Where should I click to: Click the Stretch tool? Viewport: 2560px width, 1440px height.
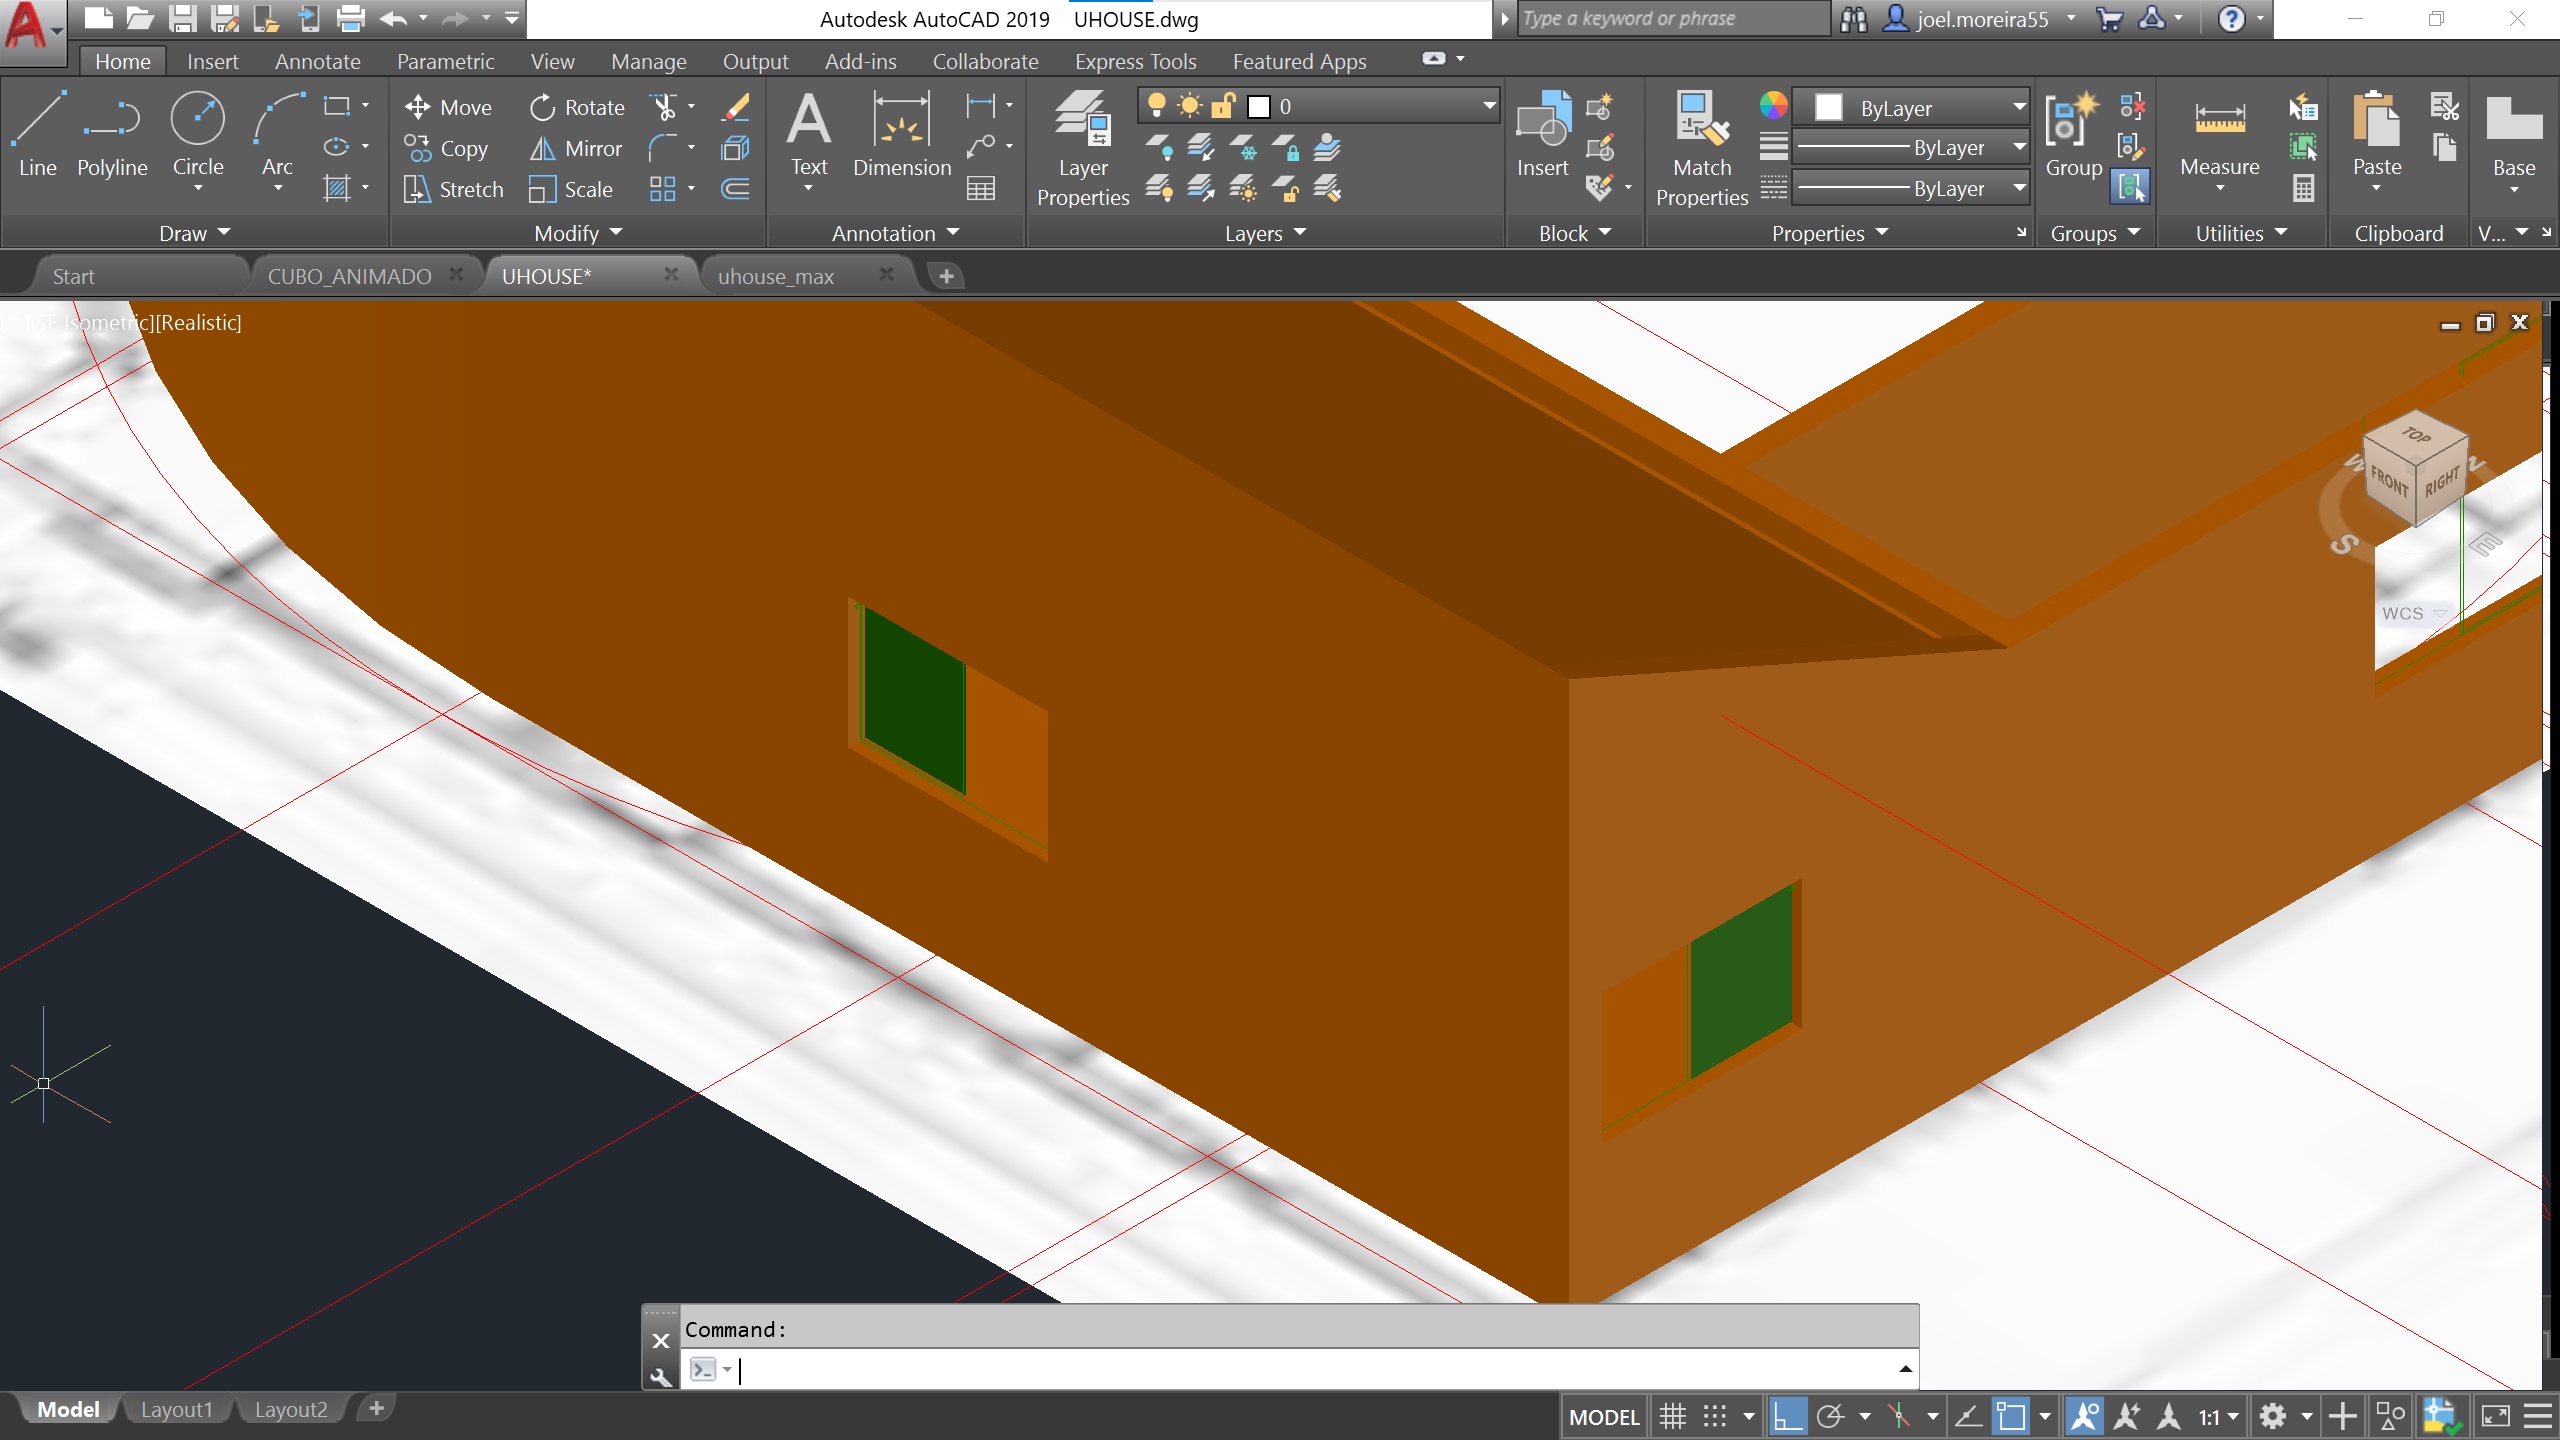tap(453, 189)
